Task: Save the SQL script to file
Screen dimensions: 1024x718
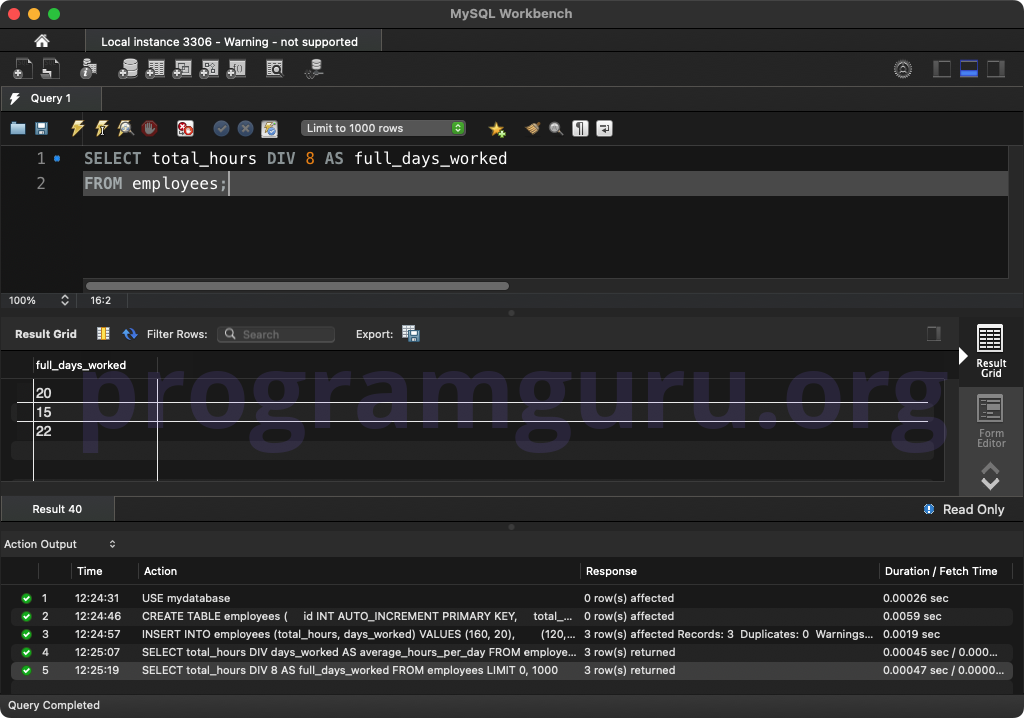Action: pos(41,128)
